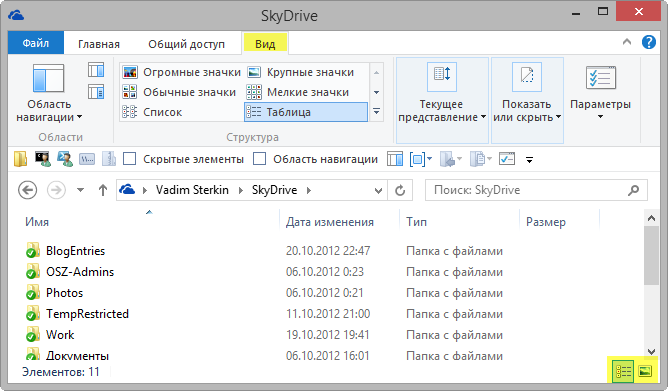The width and height of the screenshot is (668, 391).
Task: Go up one folder level arrow
Action: [x=103, y=190]
